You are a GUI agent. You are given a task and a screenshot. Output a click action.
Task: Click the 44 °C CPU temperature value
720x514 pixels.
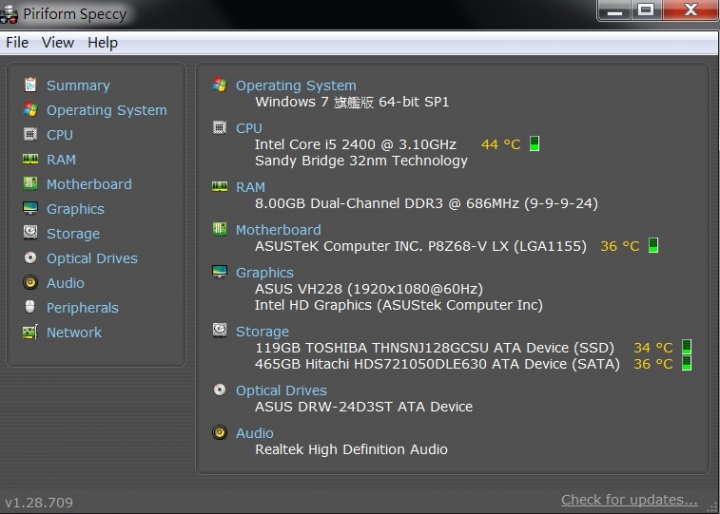[x=501, y=144]
